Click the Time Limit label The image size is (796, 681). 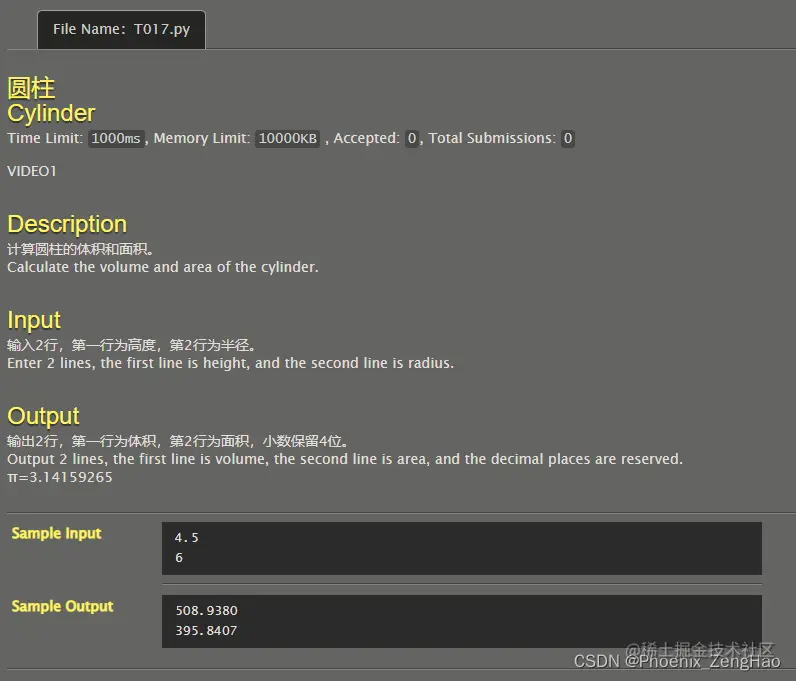45,138
